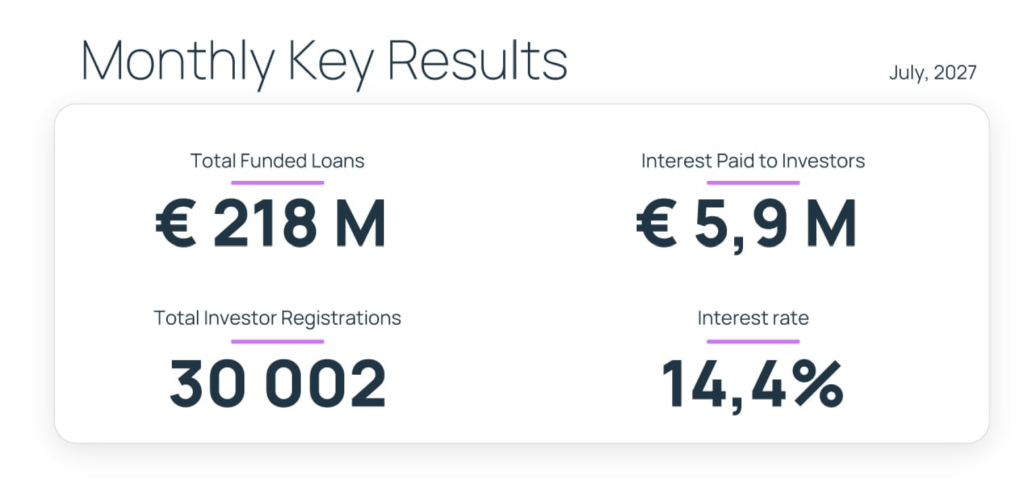Click the euro symbol before 218 M
Screen dimensions: 1024x489
[175, 223]
